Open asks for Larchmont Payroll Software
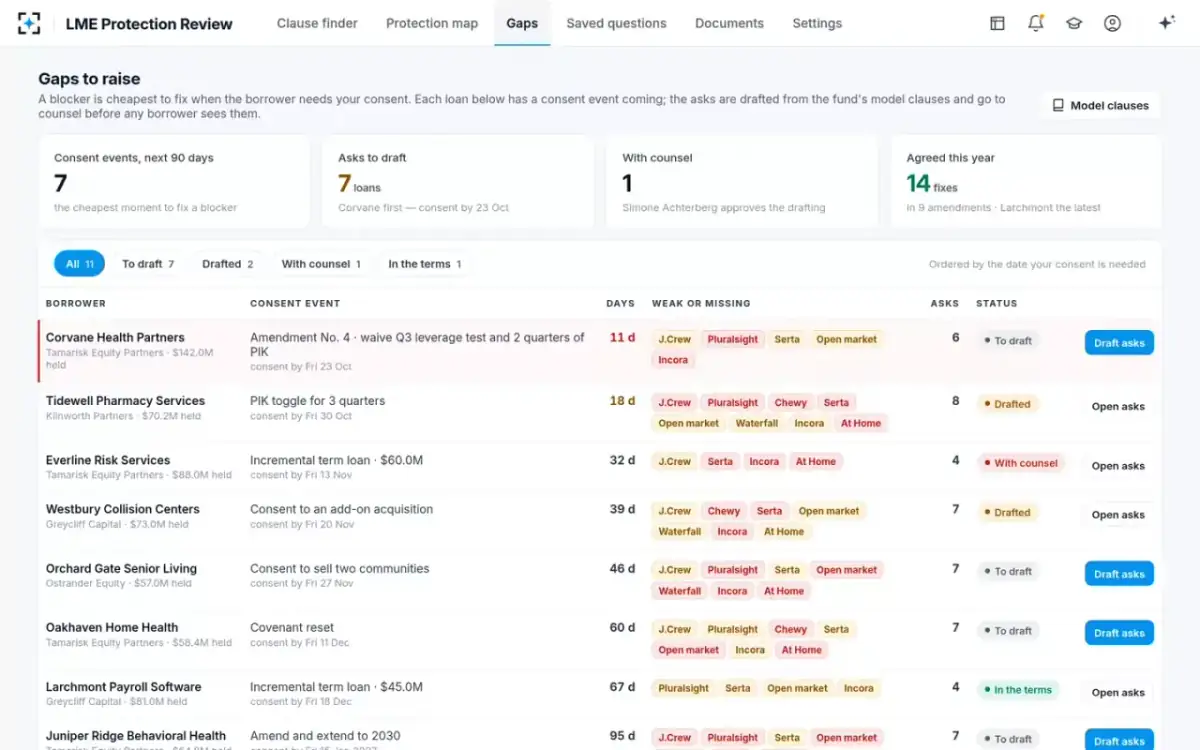 (1118, 692)
